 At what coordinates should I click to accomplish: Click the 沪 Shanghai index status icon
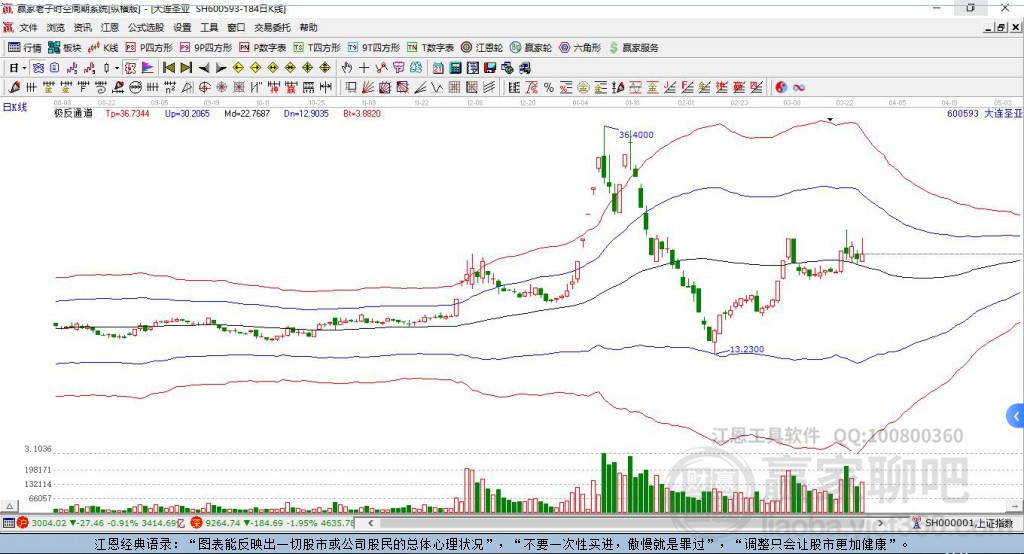click(x=23, y=523)
